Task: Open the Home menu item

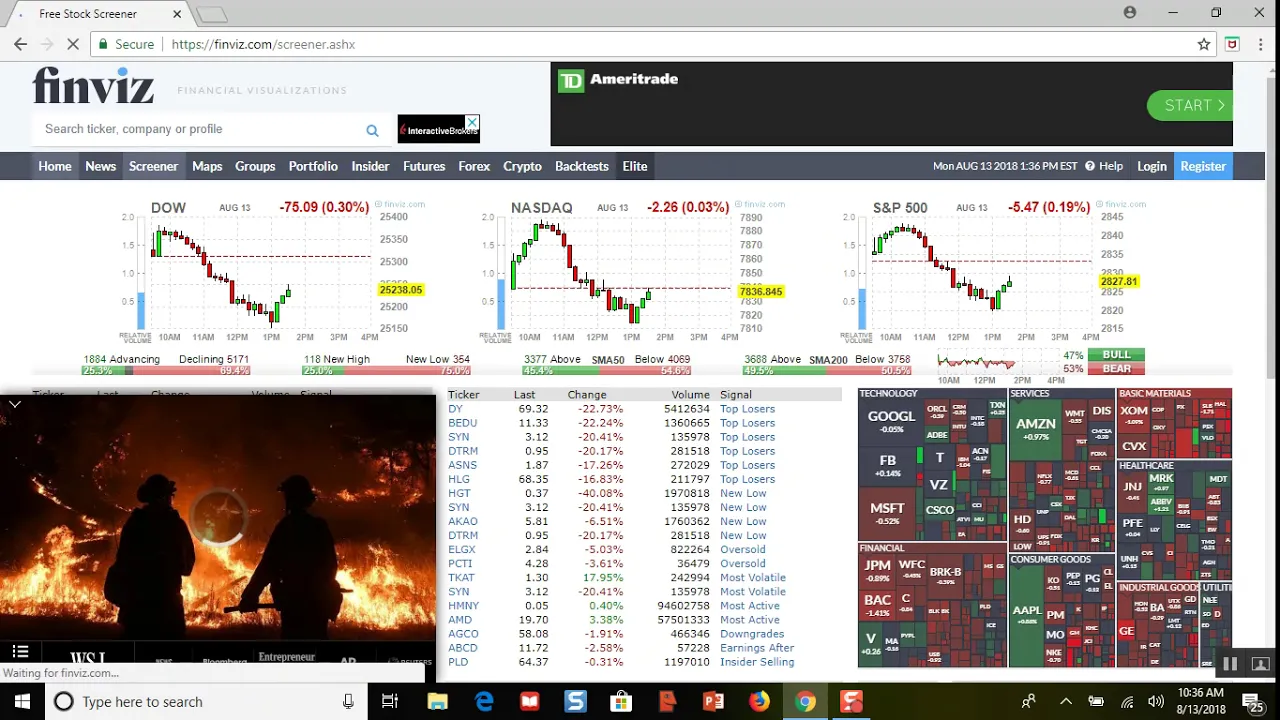Action: pos(55,166)
